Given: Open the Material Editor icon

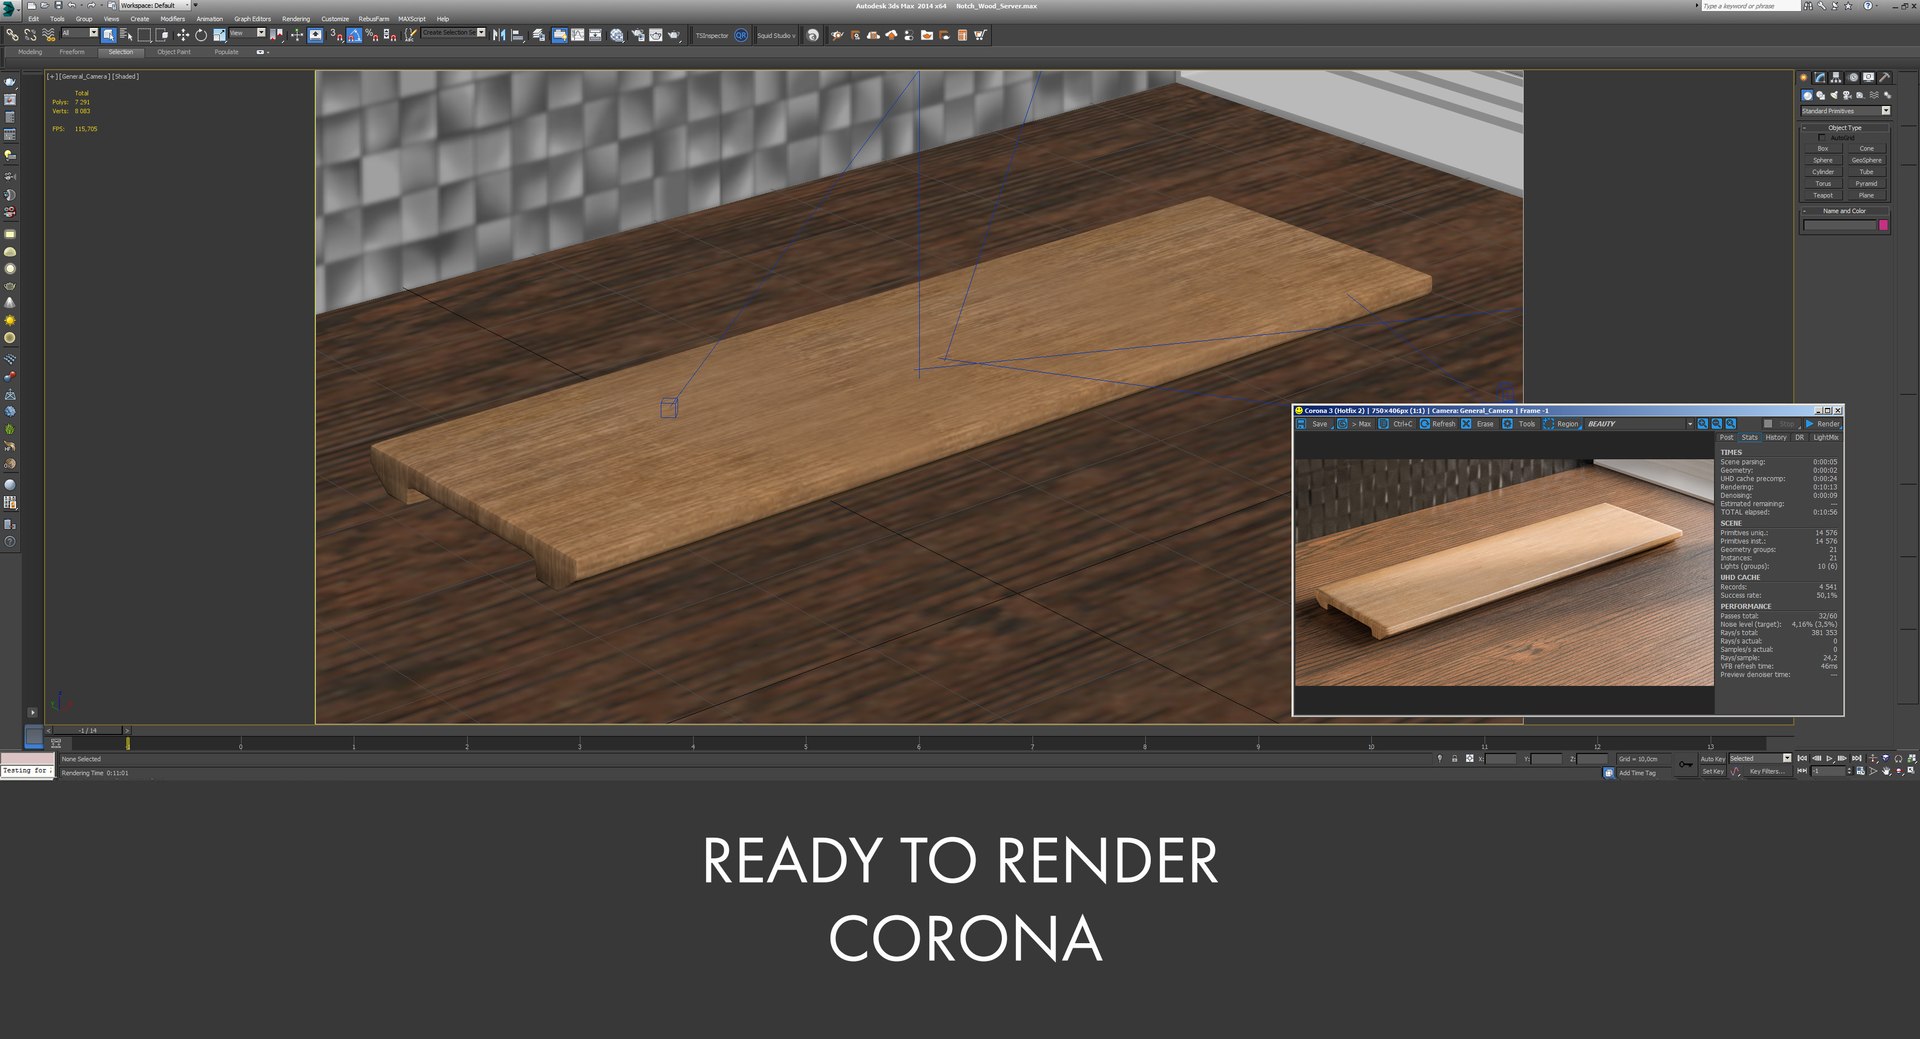Looking at the screenshot, I should 616,35.
